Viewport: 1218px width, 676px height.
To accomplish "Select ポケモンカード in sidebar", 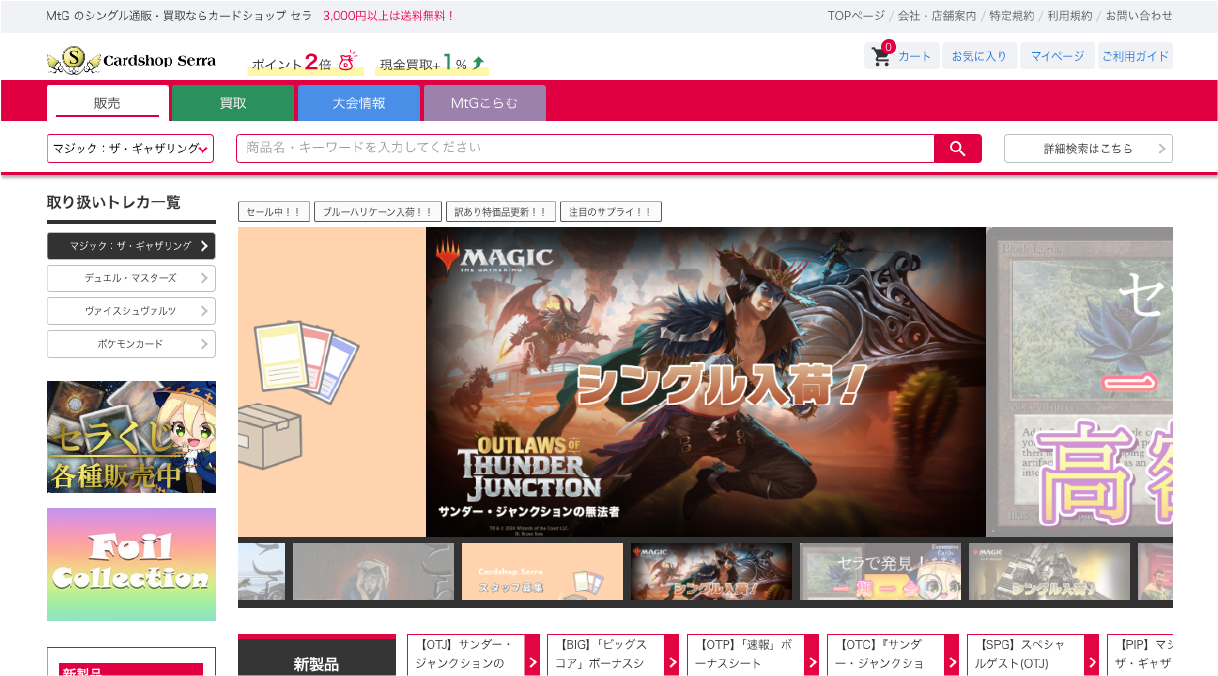I will pos(131,344).
